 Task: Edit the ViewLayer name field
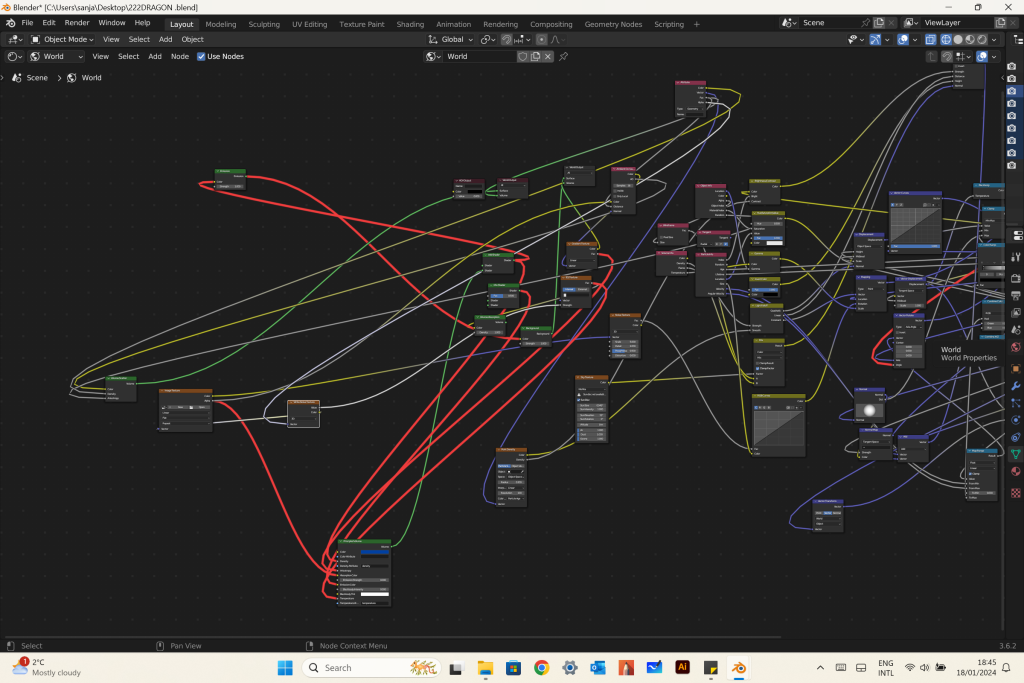pyautogui.click(x=957, y=23)
